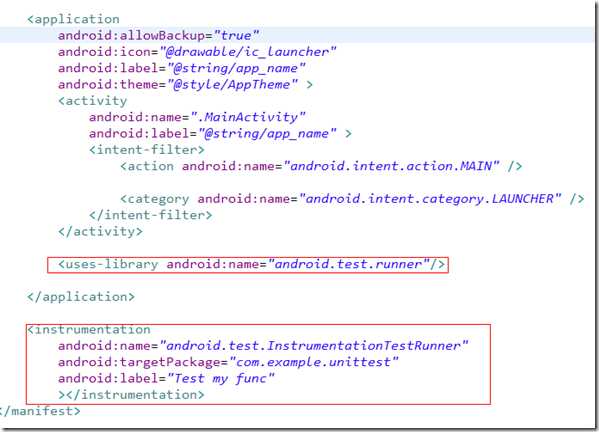Click the category android.intent.category.LAUNCHER line
599x432 pixels.
click(352, 199)
